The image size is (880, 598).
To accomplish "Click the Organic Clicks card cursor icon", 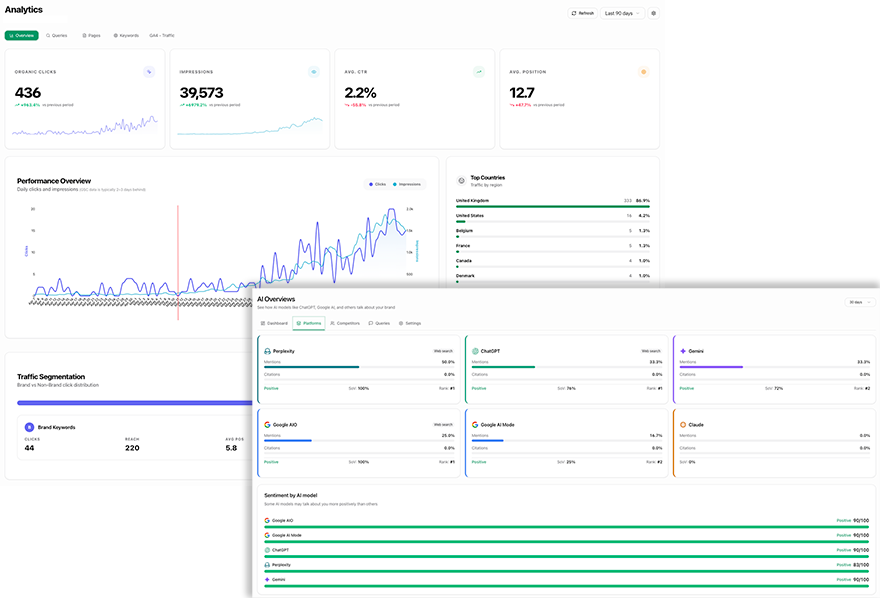I will coord(149,72).
